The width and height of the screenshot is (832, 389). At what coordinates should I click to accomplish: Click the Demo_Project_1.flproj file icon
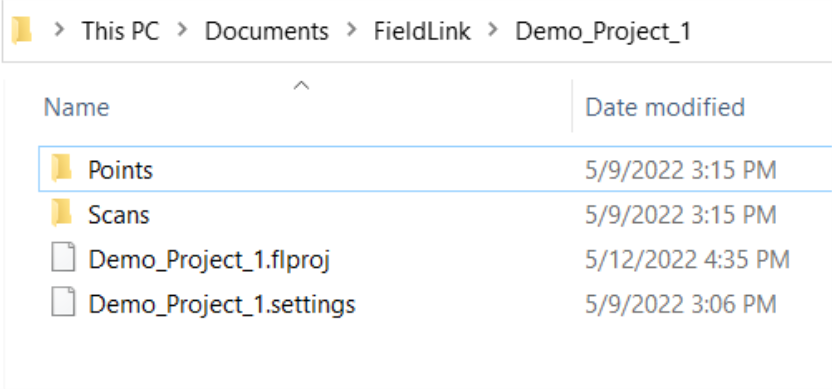pyautogui.click(x=63, y=258)
